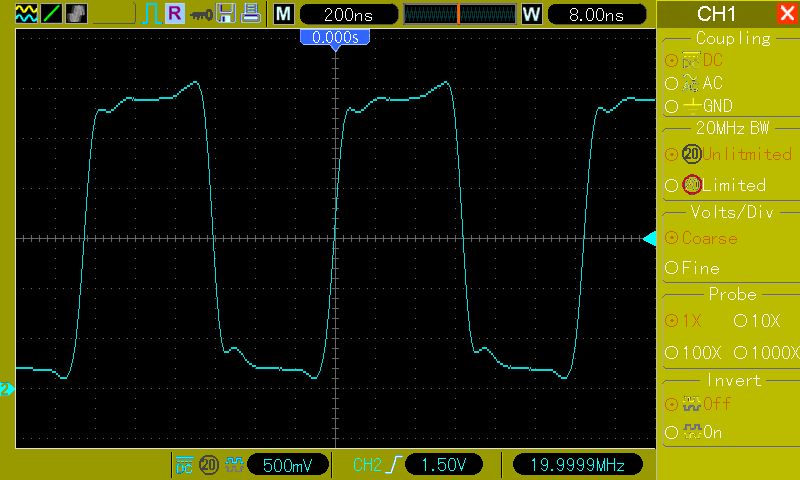Click the 200ns main timebase value
800x480 pixels.
click(x=349, y=14)
